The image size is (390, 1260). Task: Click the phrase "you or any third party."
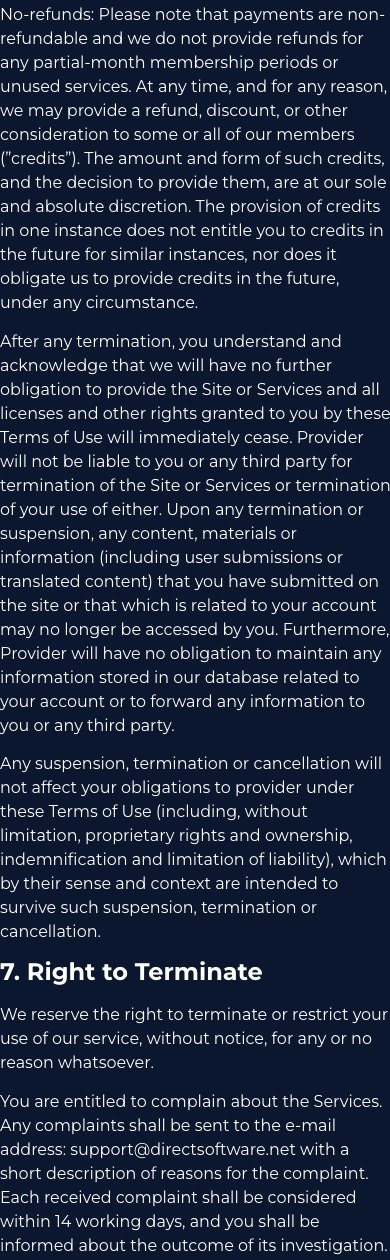[87, 725]
